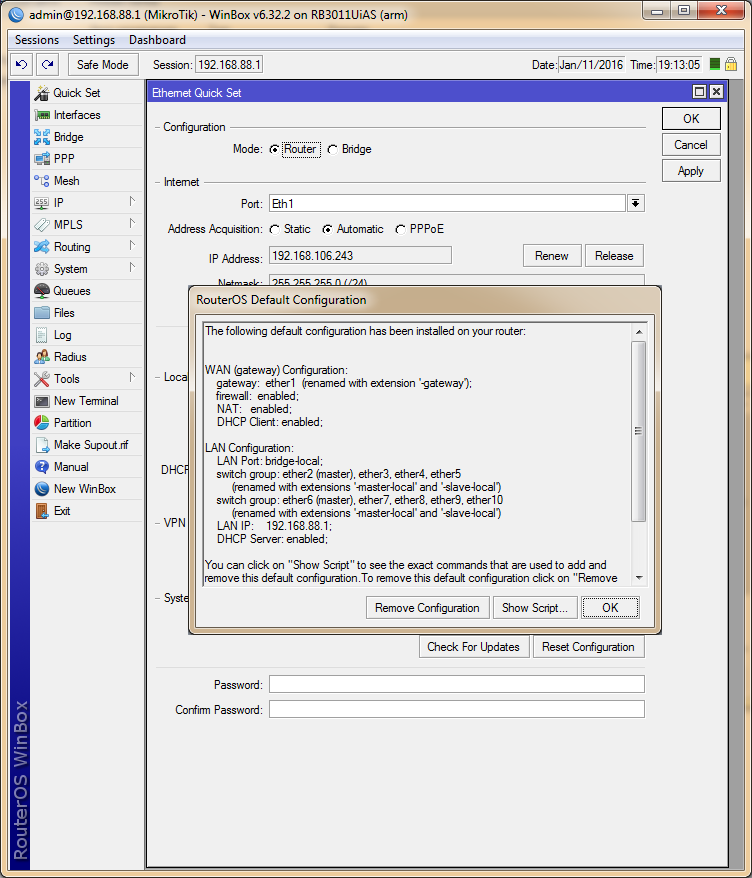Open the Sessions menu

pos(37,40)
